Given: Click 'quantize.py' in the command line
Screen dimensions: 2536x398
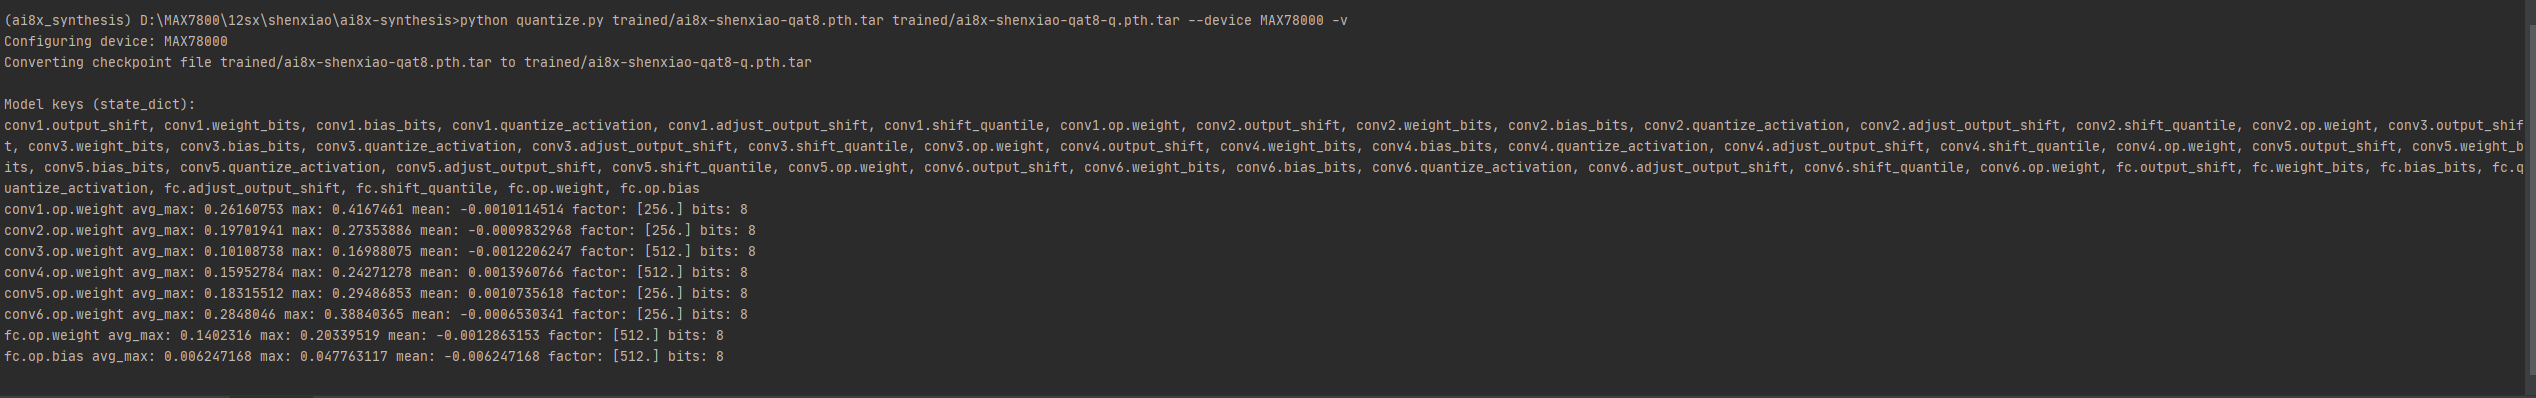Looking at the screenshot, I should coord(560,20).
